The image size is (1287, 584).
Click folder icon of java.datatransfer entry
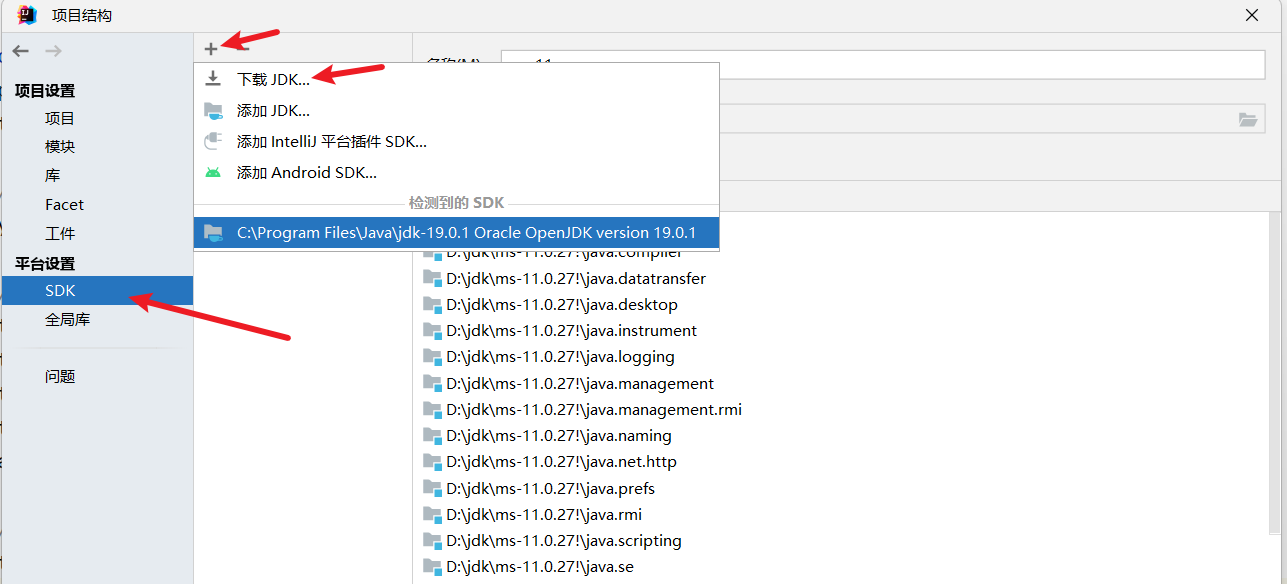[x=432, y=278]
